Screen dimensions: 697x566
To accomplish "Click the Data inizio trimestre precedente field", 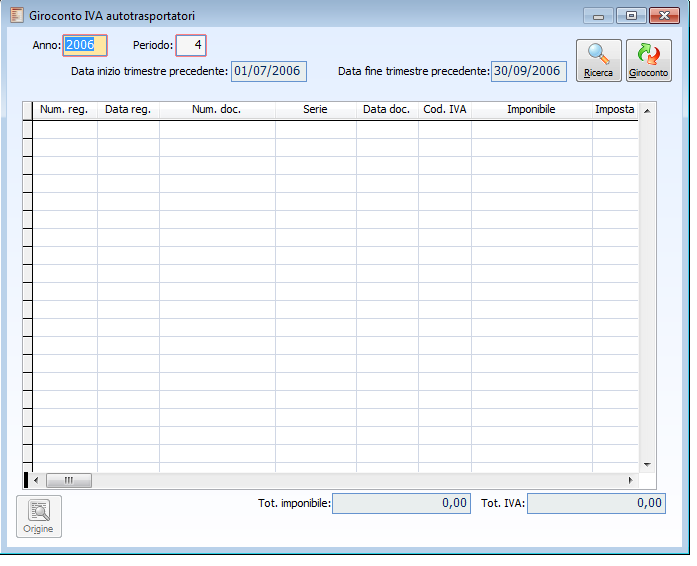I will tap(268, 71).
